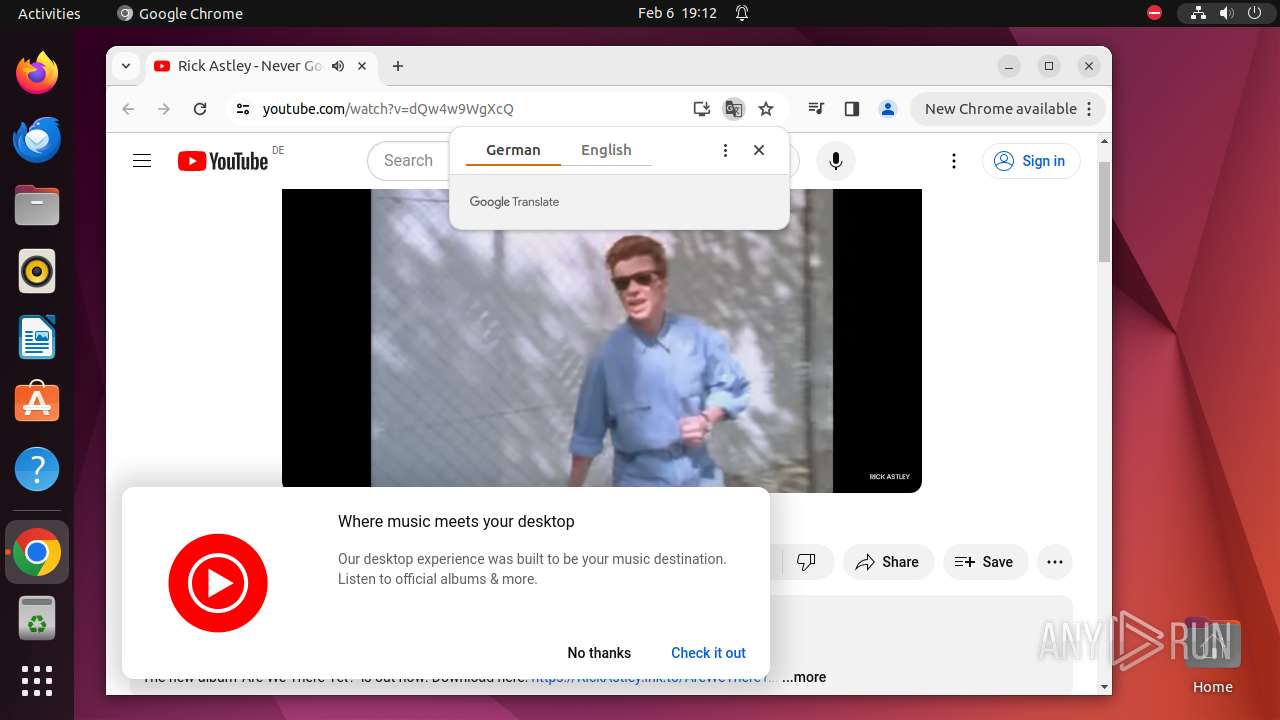1280x720 pixels.
Task: Click install app icon in address bar
Action: [702, 109]
